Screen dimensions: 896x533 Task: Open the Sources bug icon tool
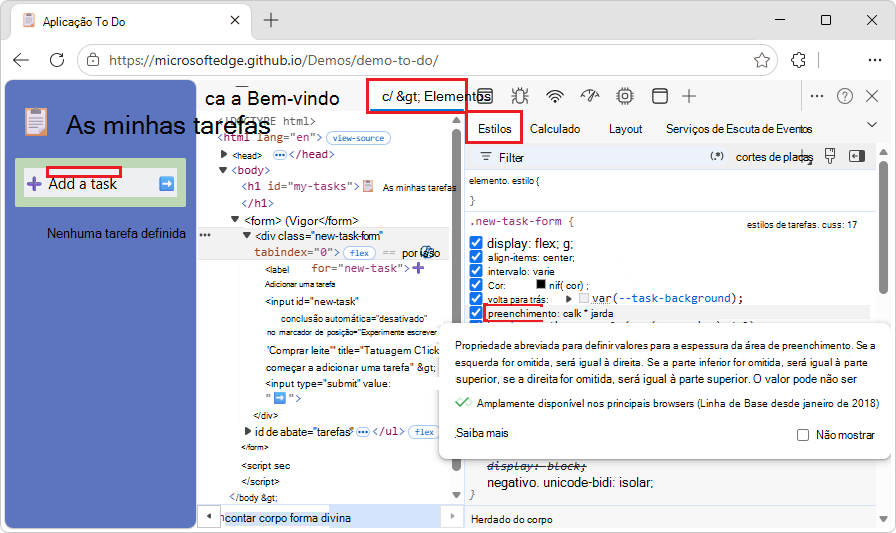pyautogui.click(x=520, y=96)
